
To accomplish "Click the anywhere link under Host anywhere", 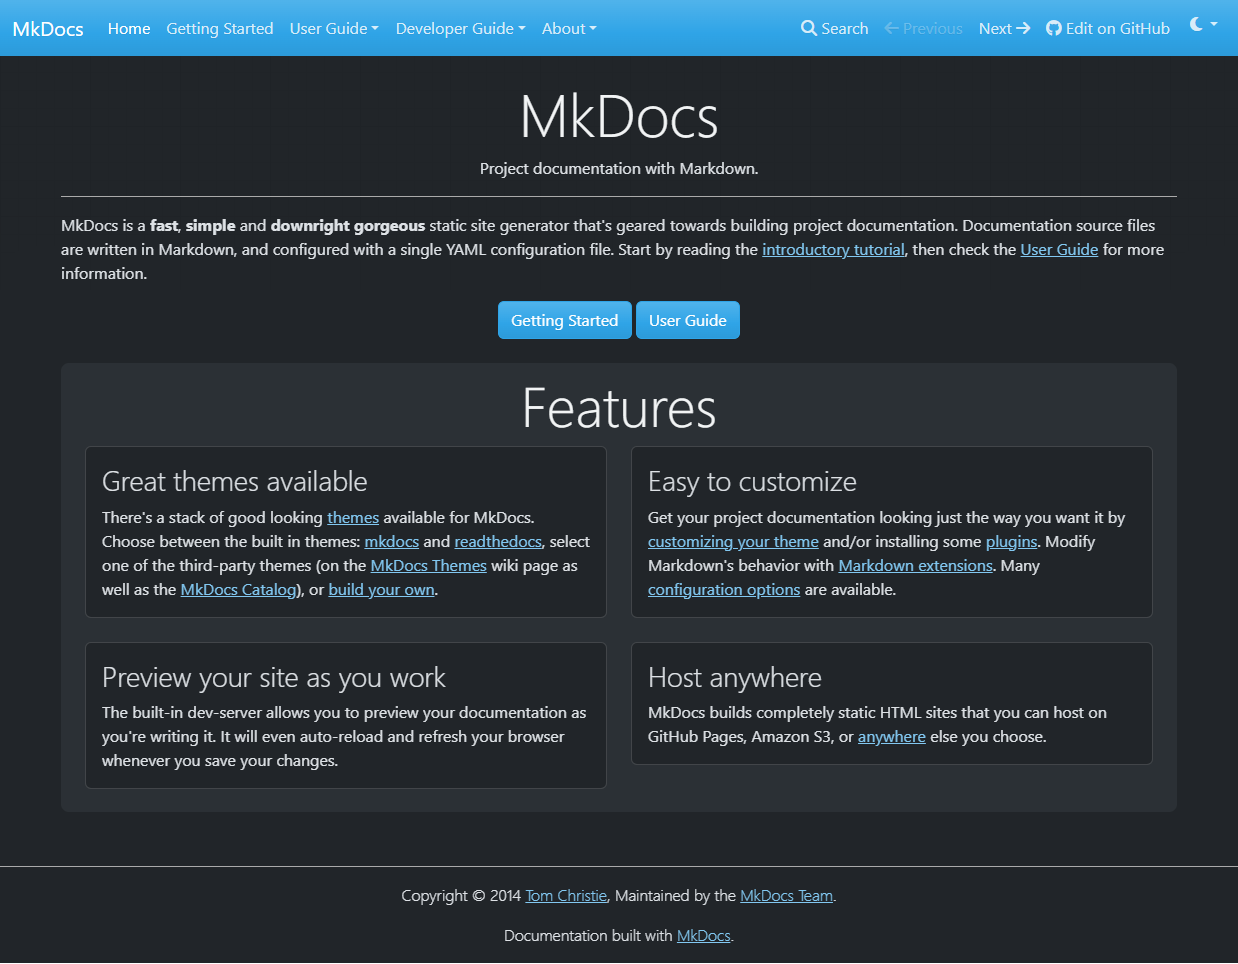I will point(891,736).
